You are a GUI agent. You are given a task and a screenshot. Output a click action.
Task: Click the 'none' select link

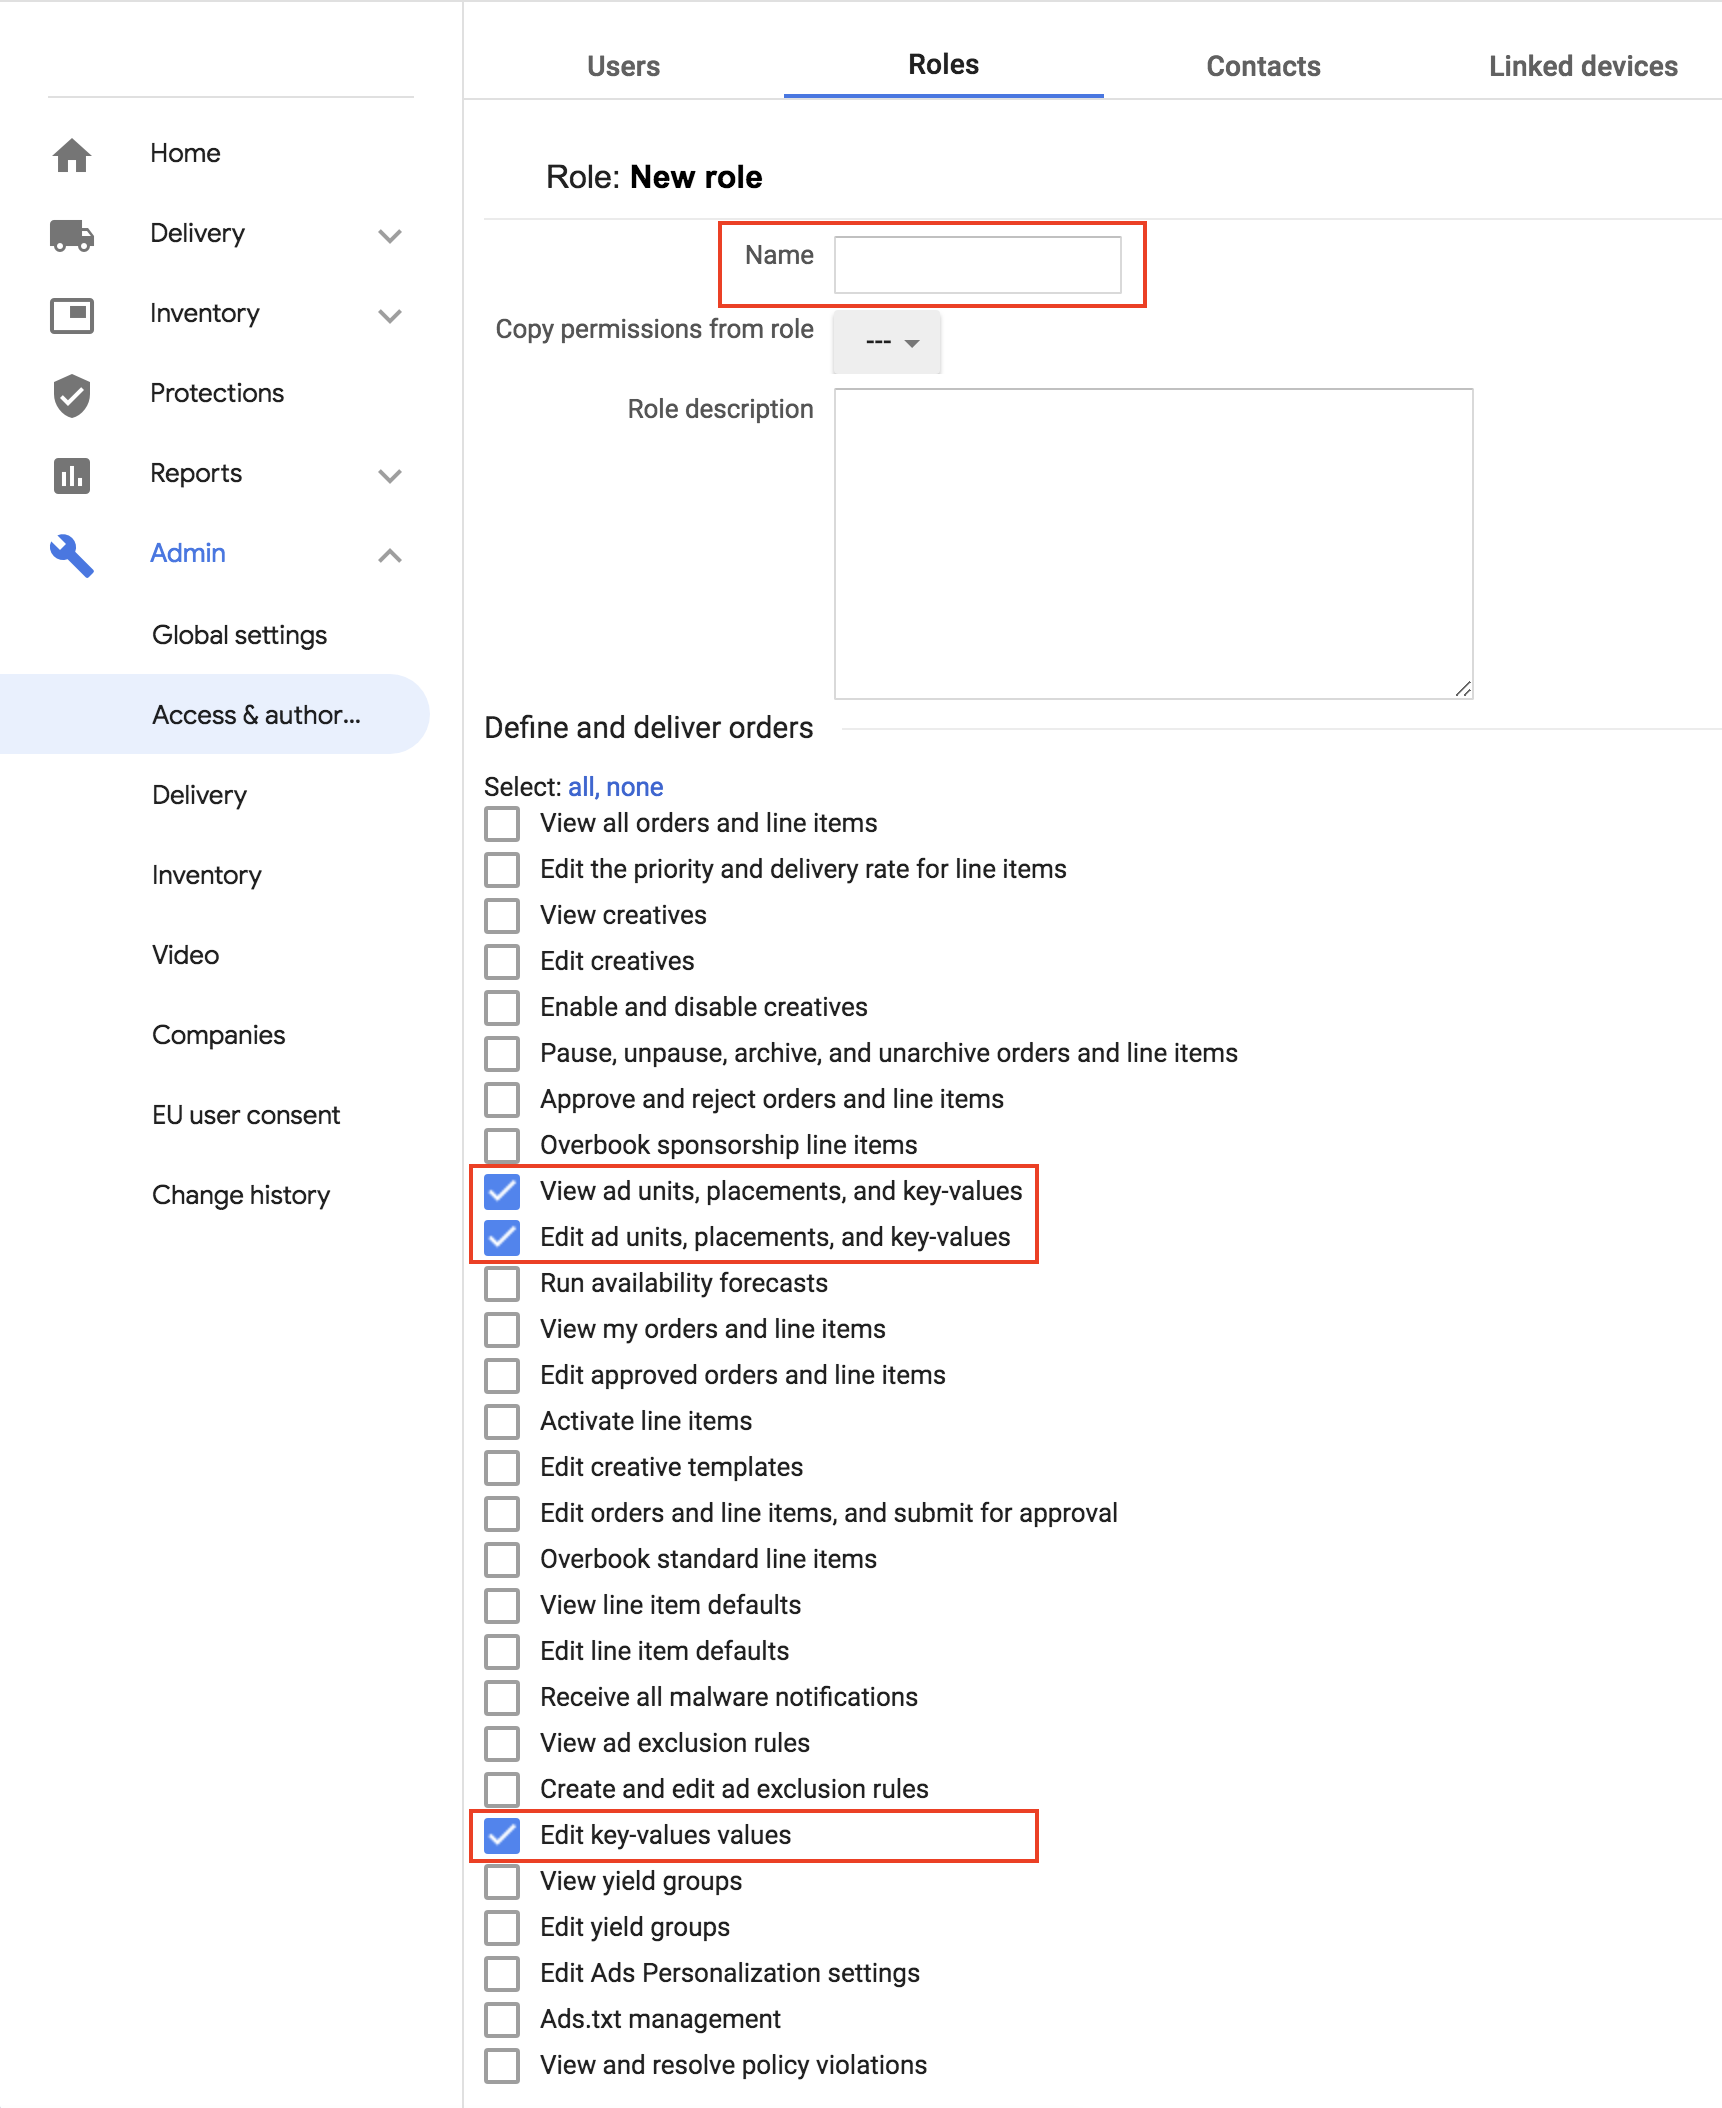pos(634,787)
